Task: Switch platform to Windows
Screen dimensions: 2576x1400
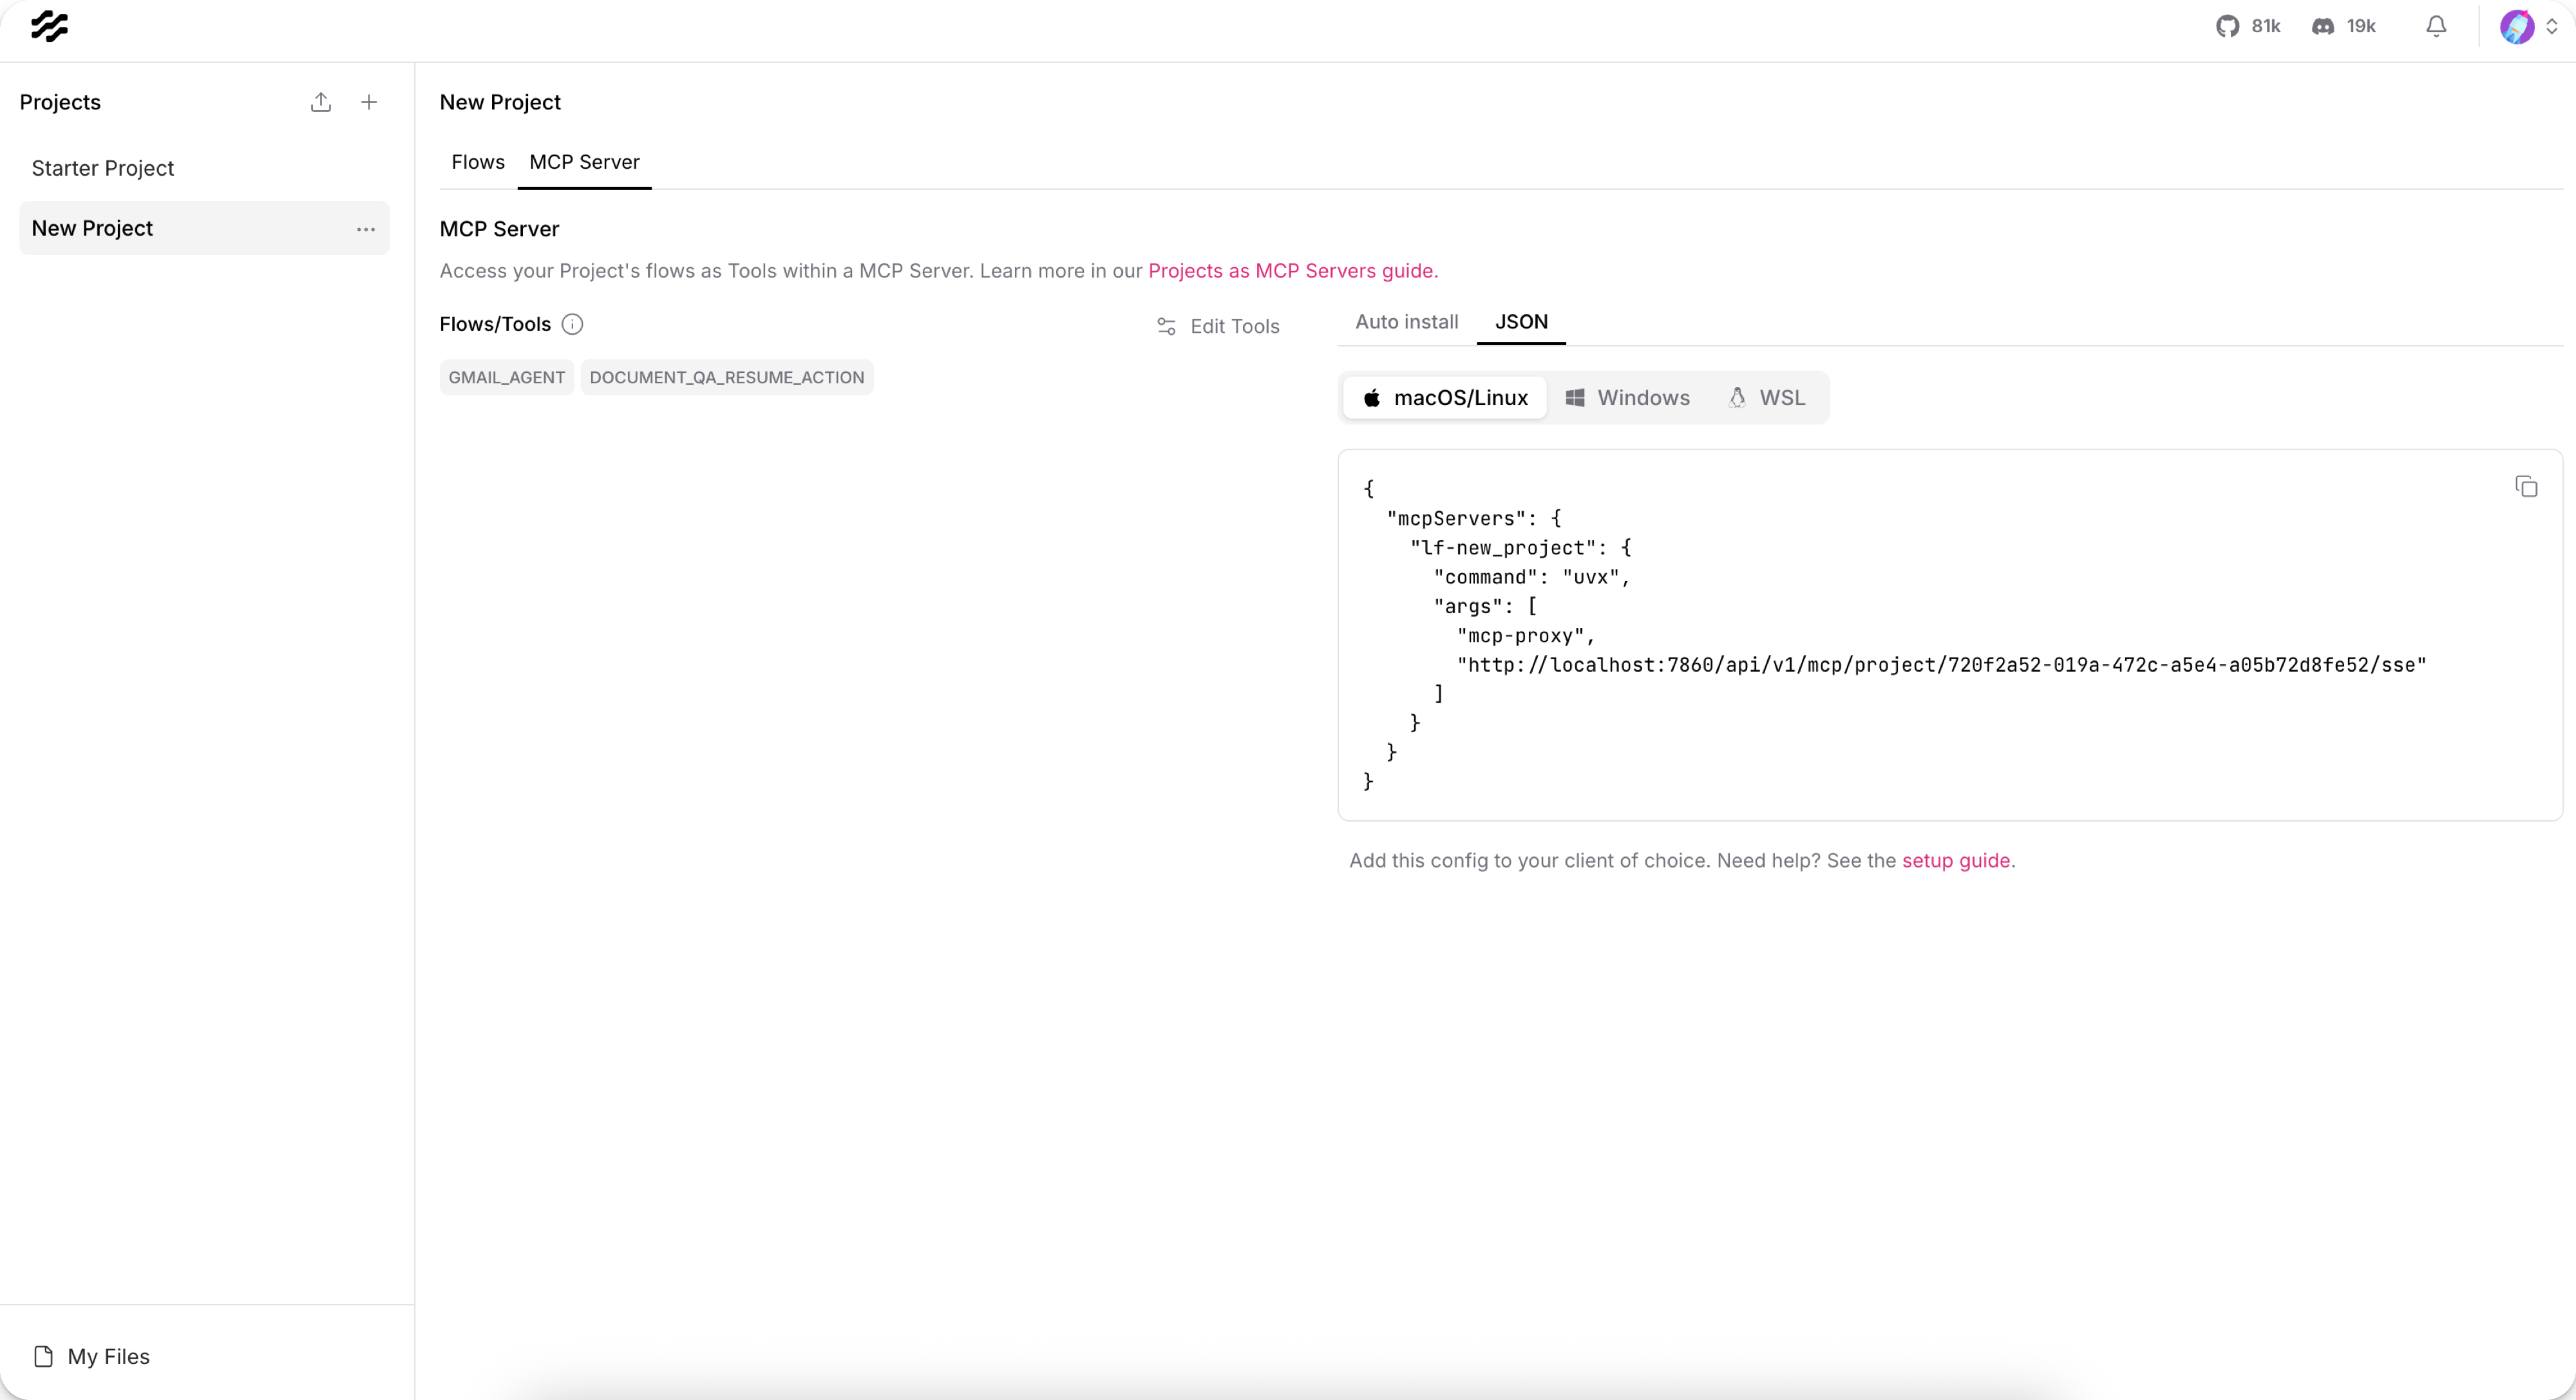Action: click(x=1627, y=398)
